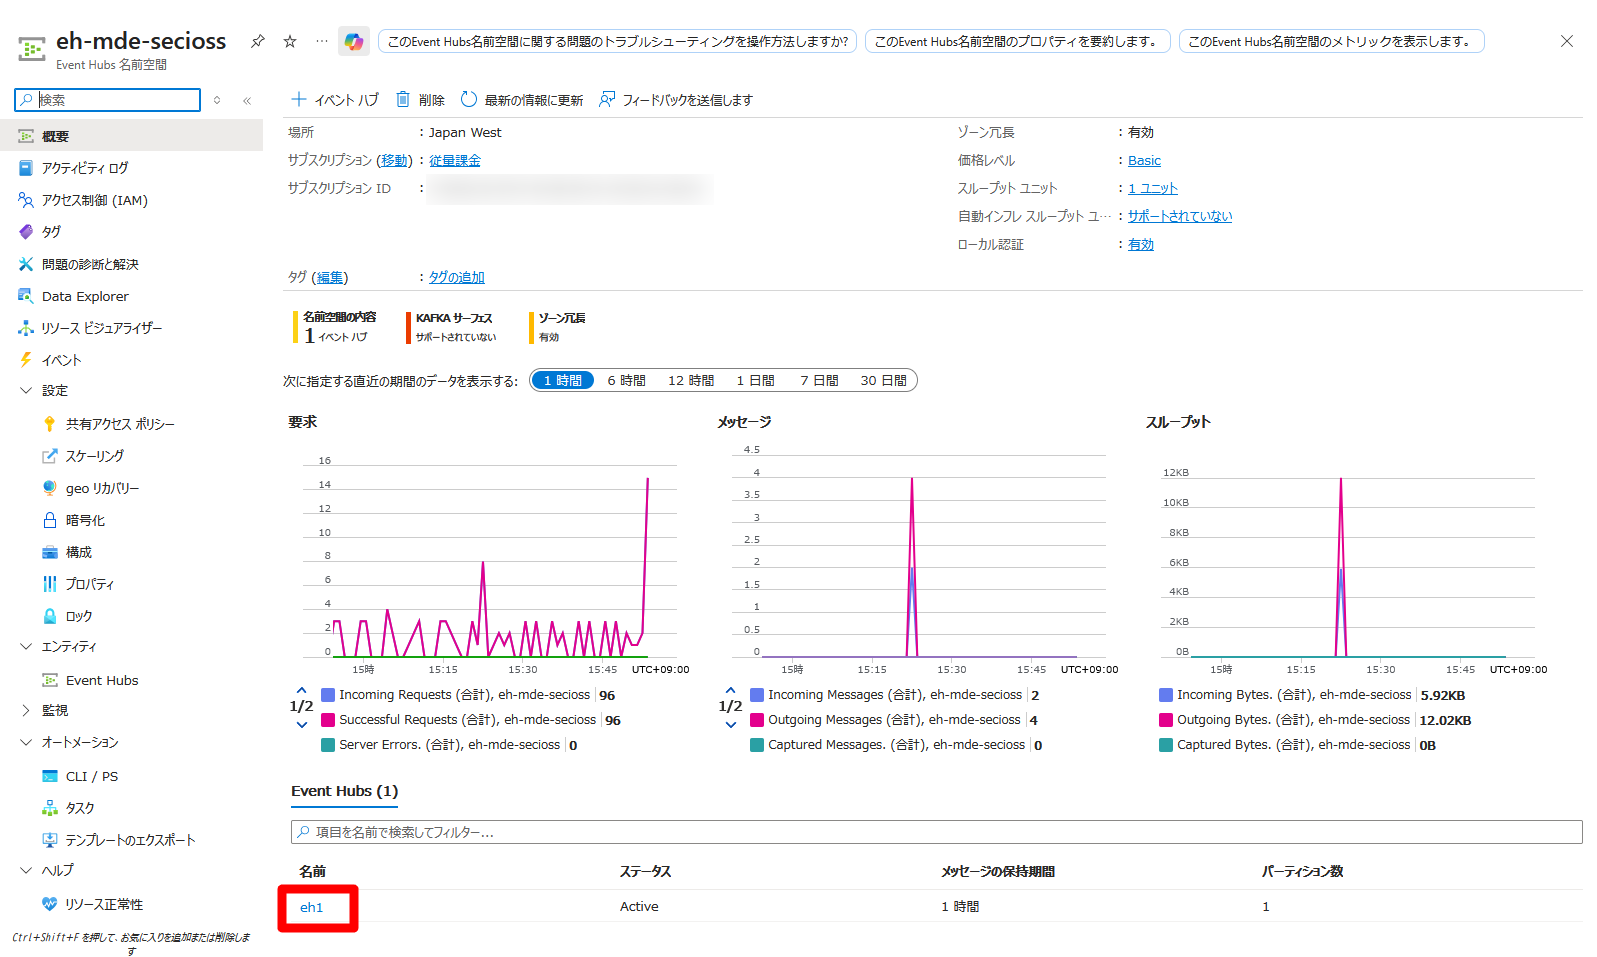This screenshot has height=957, width=1597.
Task: Go to previous legend page in メッセージ chart
Action: click(x=730, y=689)
